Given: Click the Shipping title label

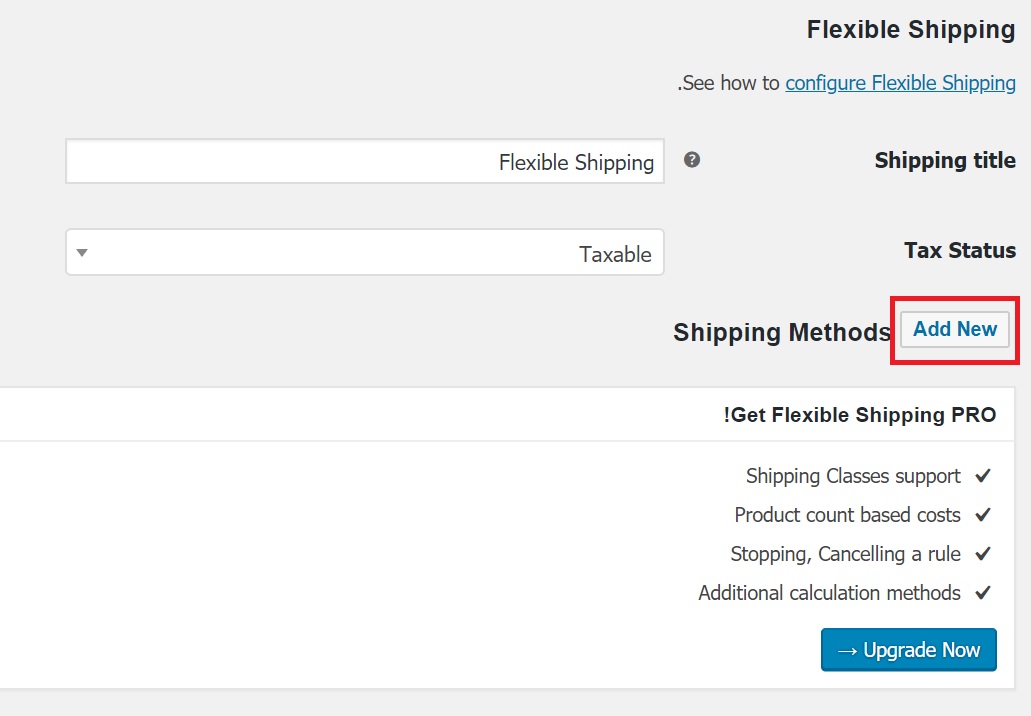Looking at the screenshot, I should pos(945,160).
